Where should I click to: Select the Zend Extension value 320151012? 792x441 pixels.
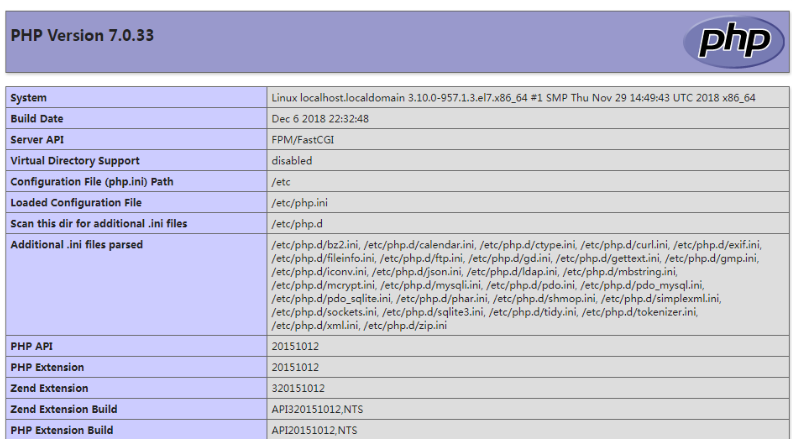point(298,388)
